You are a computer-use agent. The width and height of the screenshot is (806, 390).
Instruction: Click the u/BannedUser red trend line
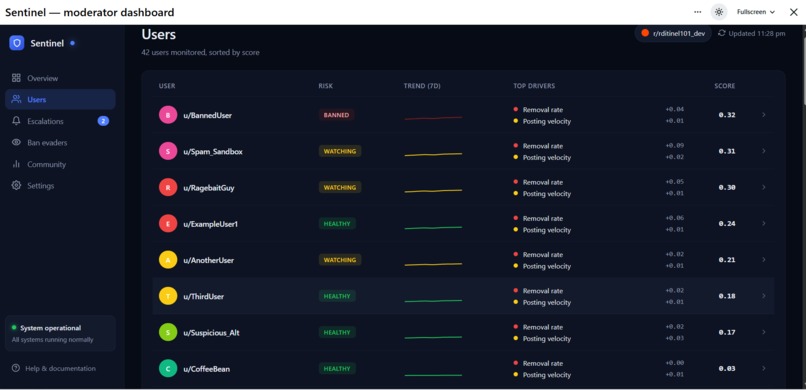point(433,118)
